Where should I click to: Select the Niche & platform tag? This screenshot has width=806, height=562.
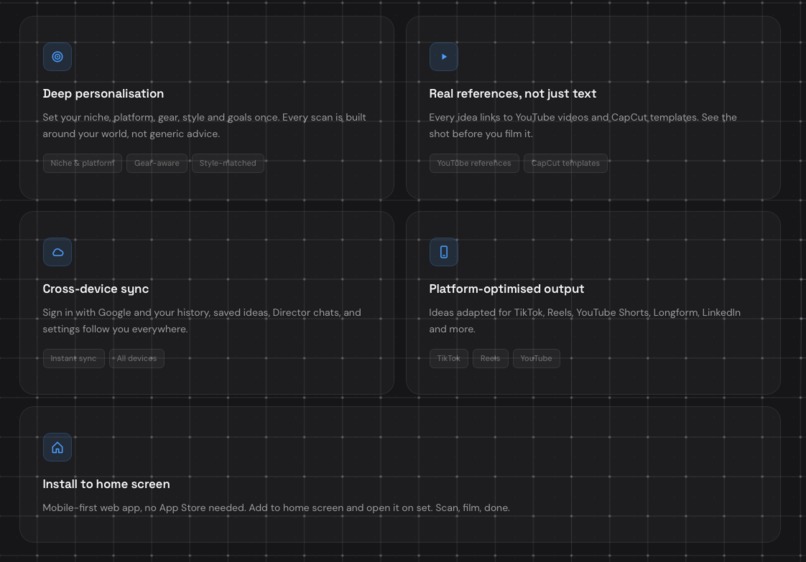[82, 163]
